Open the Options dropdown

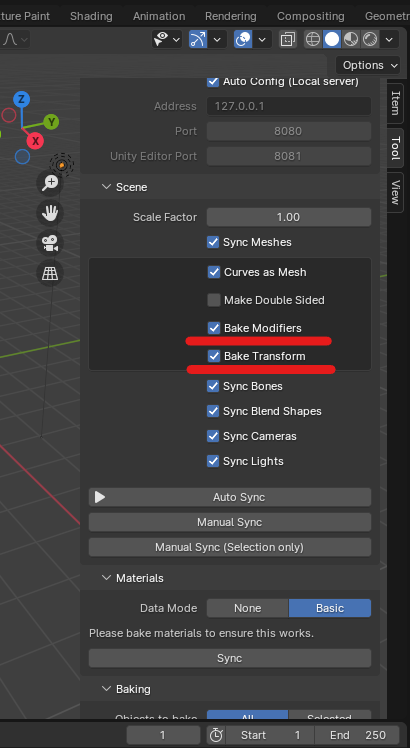[368, 65]
